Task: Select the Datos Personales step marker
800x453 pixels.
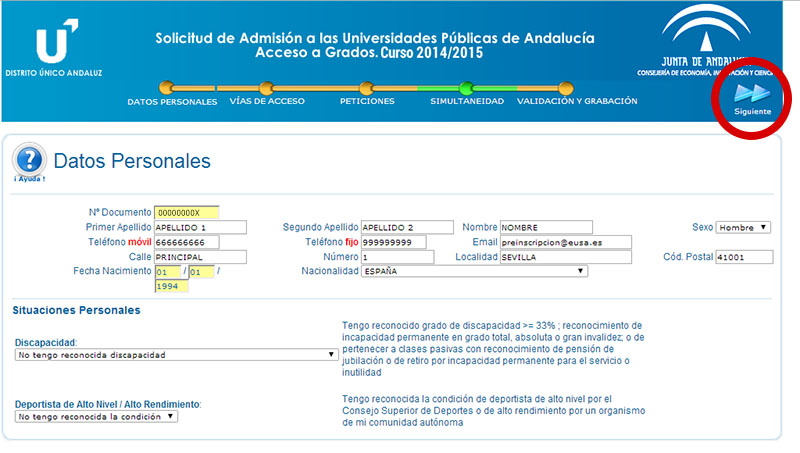Action: click(167, 89)
